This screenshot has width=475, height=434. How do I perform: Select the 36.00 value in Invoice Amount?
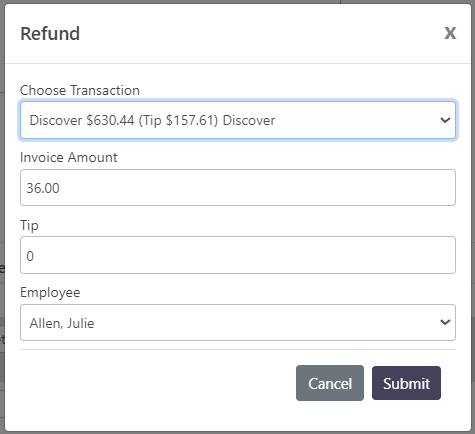point(43,188)
